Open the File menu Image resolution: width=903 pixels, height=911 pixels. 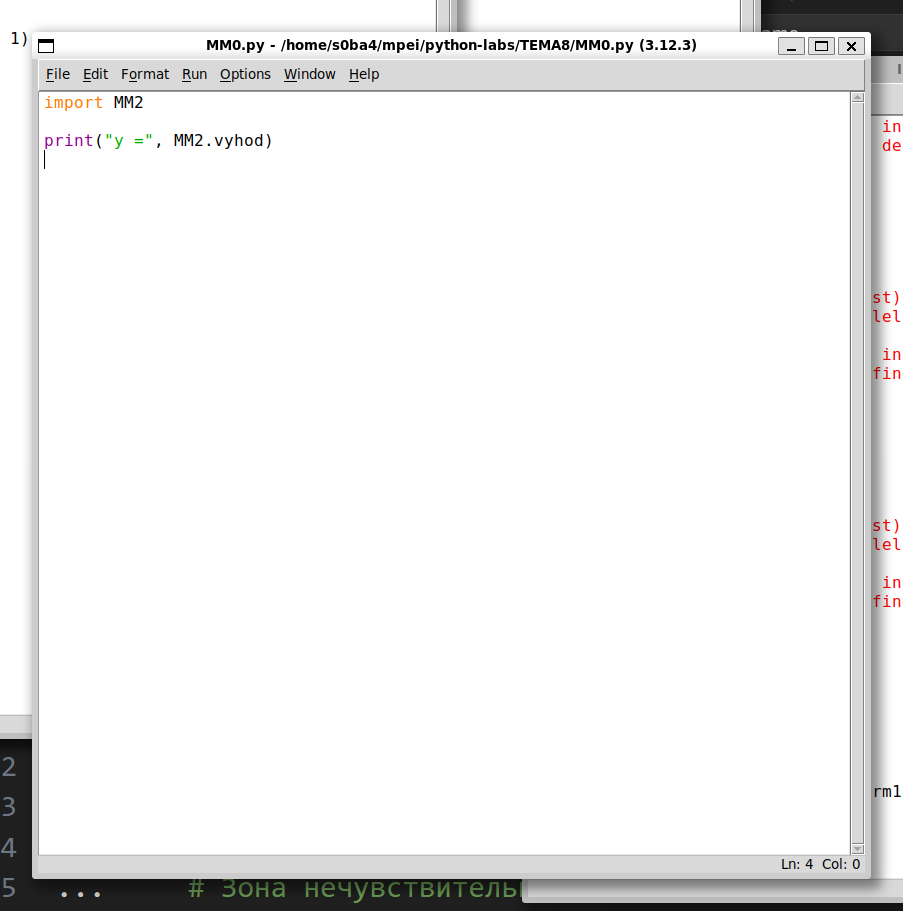click(x=58, y=74)
